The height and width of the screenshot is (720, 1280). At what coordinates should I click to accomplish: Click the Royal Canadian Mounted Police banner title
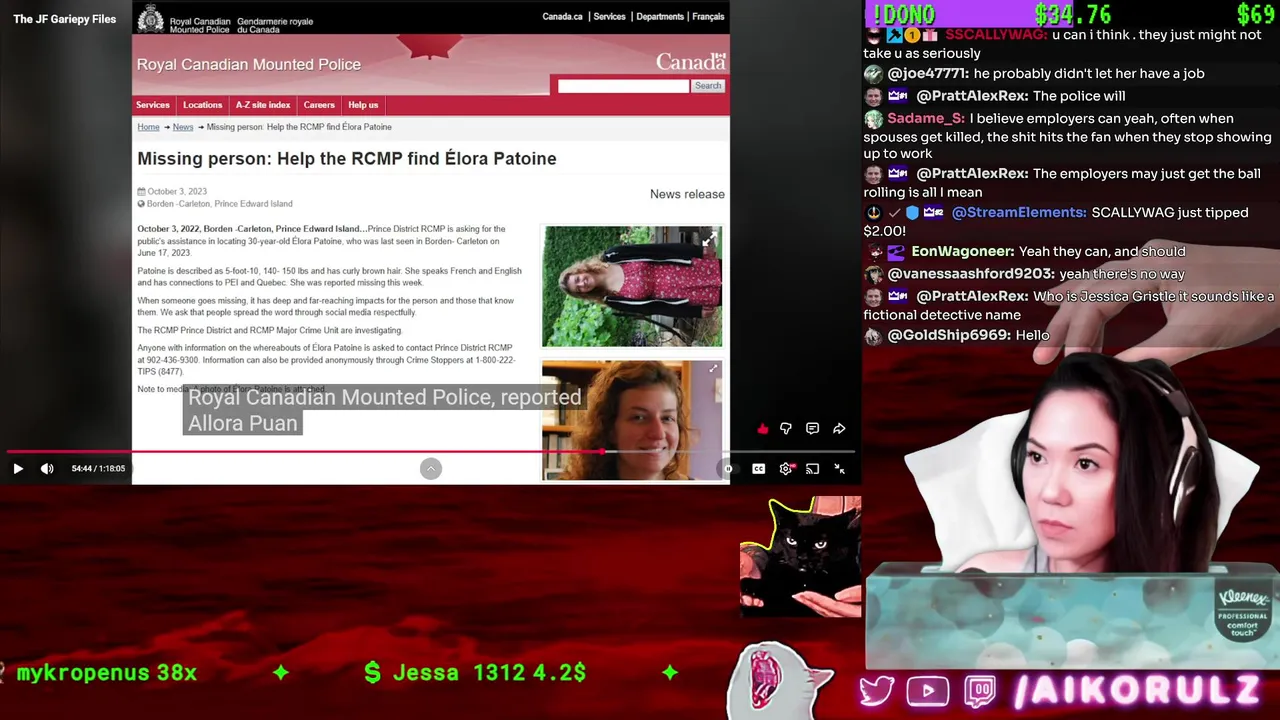pos(249,64)
